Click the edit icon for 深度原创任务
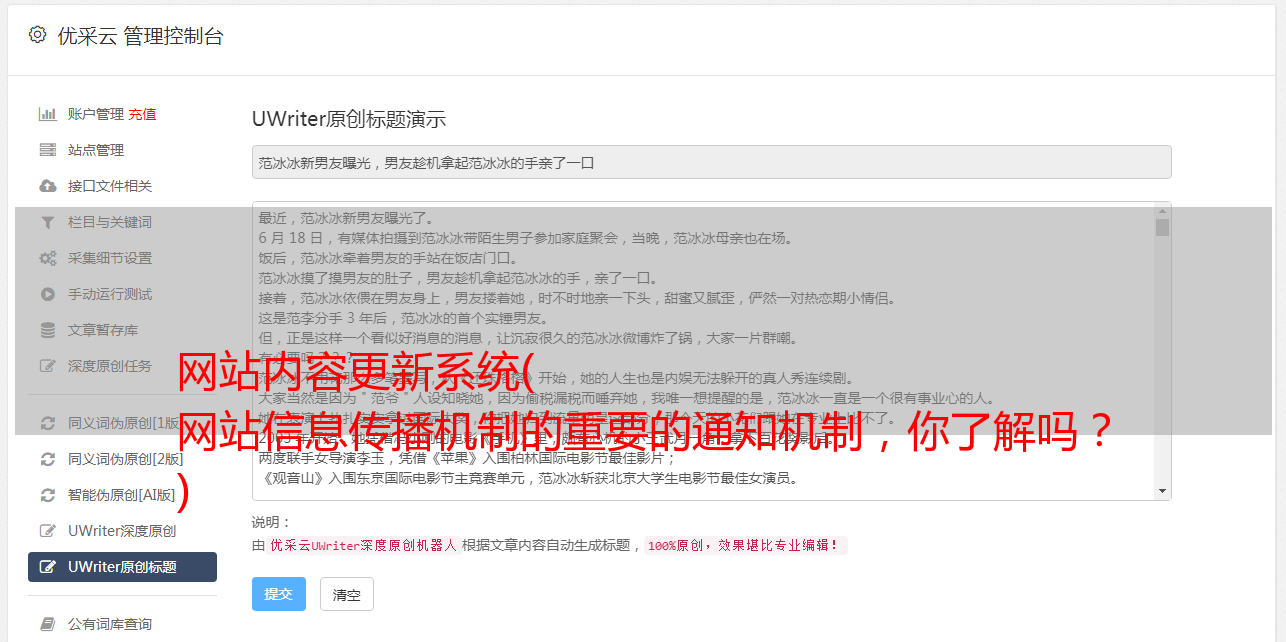Image resolution: width=1286 pixels, height=642 pixels. (47, 366)
